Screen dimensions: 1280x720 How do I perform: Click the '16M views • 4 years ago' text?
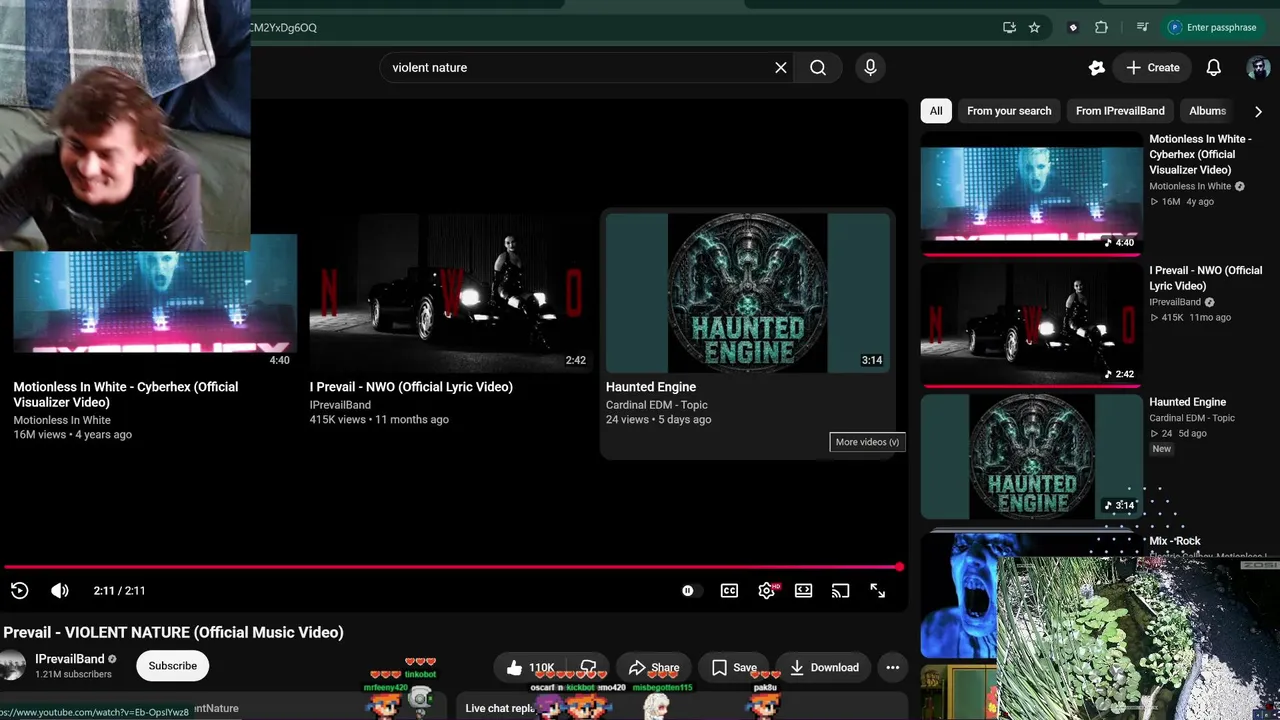coord(72,435)
